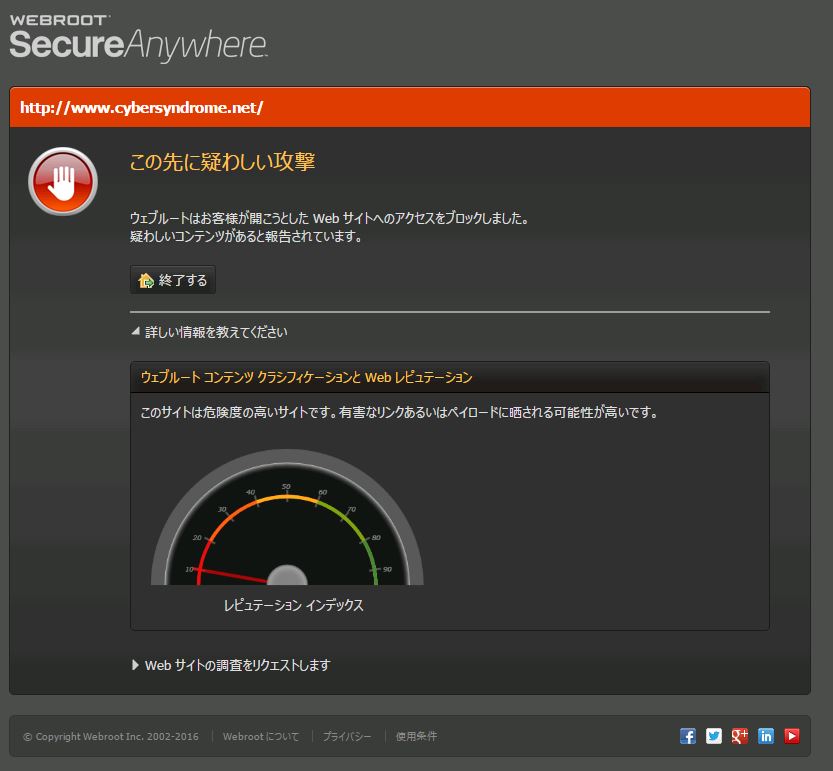This screenshot has width=833, height=771.
Task: Open the Webroot について link
Action: pos(261,736)
